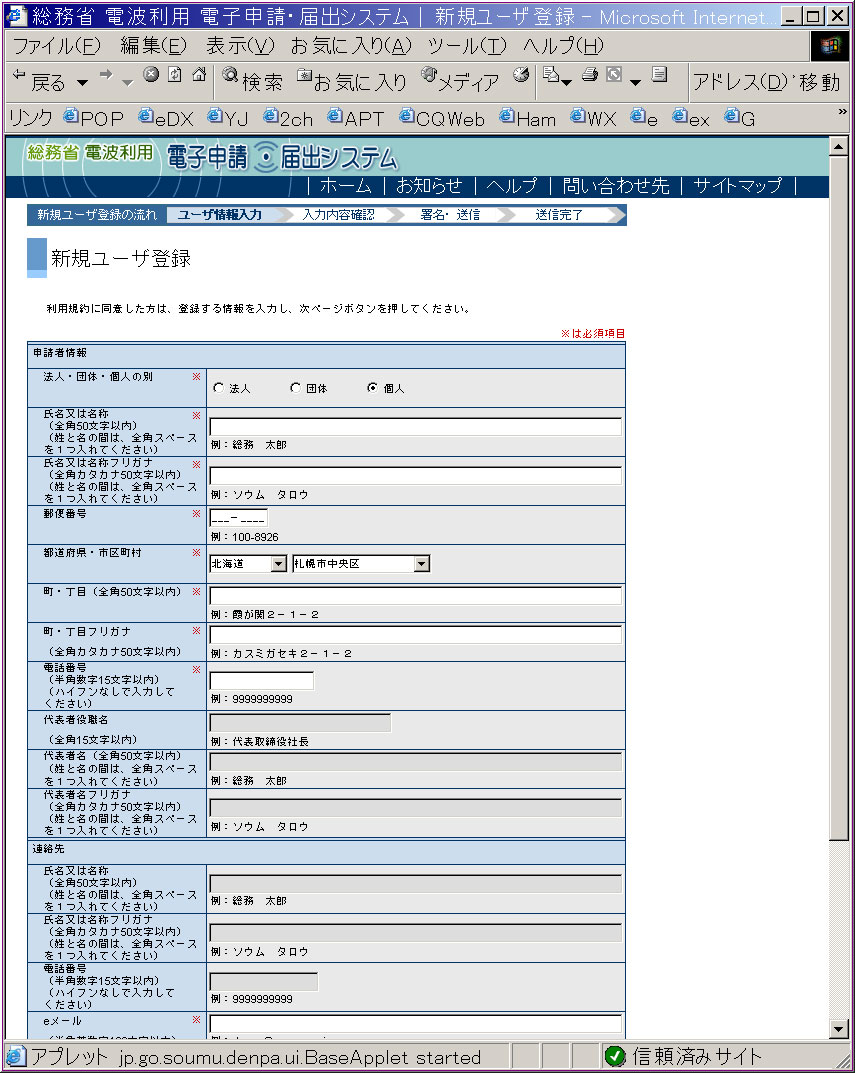Open the サイトマップ navigation link
855x1073 pixels.
point(738,185)
